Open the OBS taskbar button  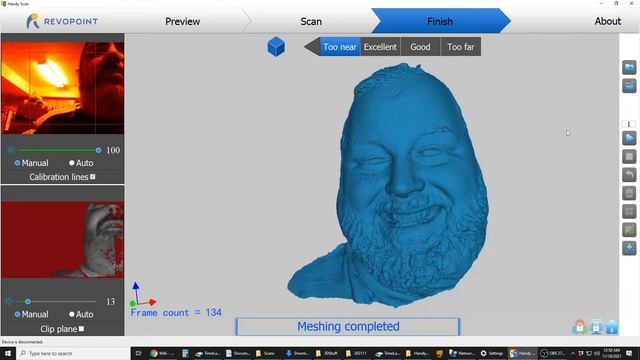coord(553,353)
